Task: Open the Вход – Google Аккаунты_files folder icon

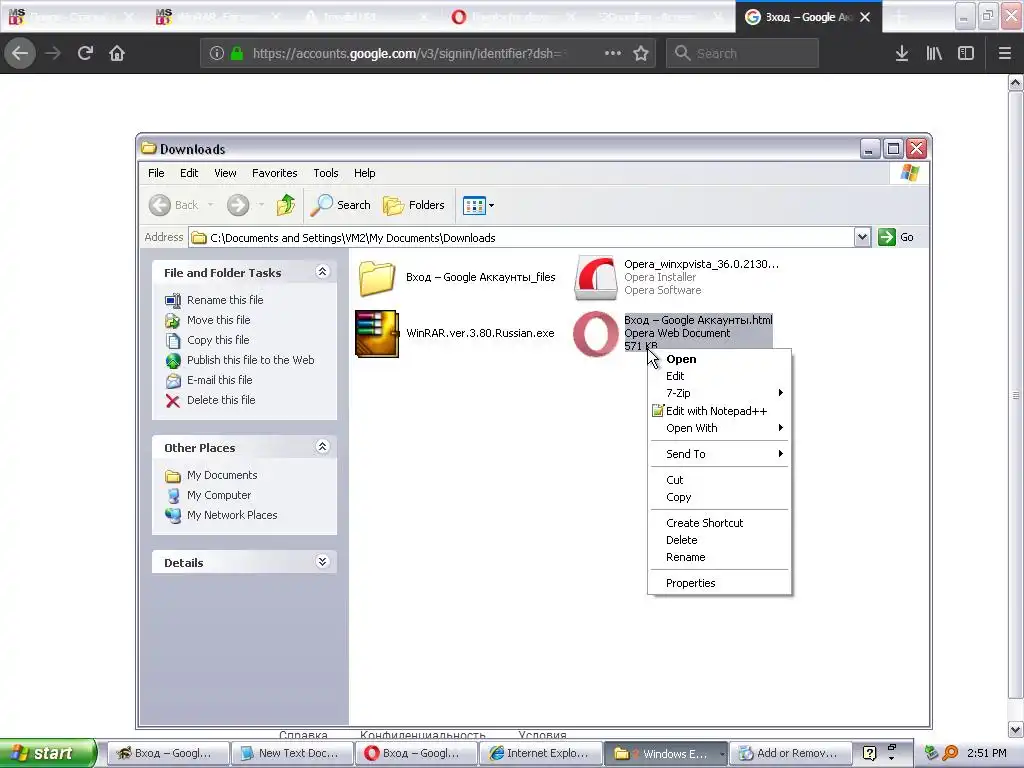Action: click(x=377, y=278)
